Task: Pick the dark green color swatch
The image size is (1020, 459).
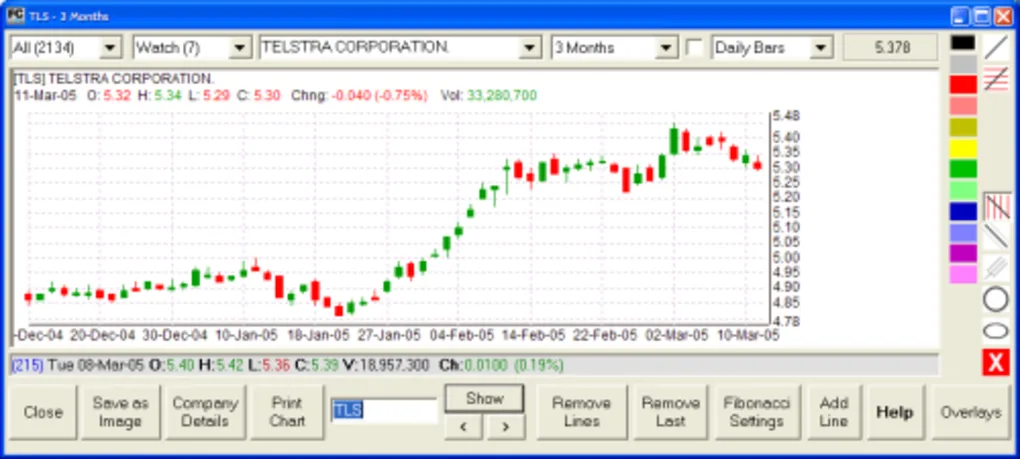Action: coord(963,169)
